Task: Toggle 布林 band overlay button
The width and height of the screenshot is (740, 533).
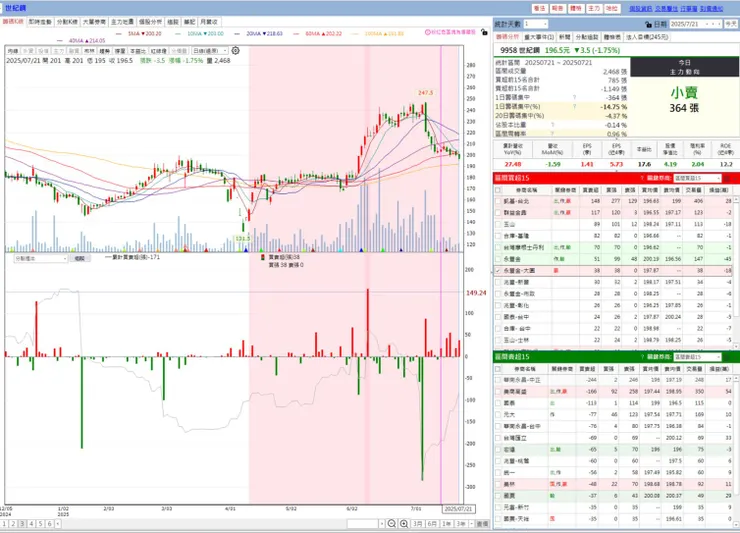Action: [x=89, y=51]
